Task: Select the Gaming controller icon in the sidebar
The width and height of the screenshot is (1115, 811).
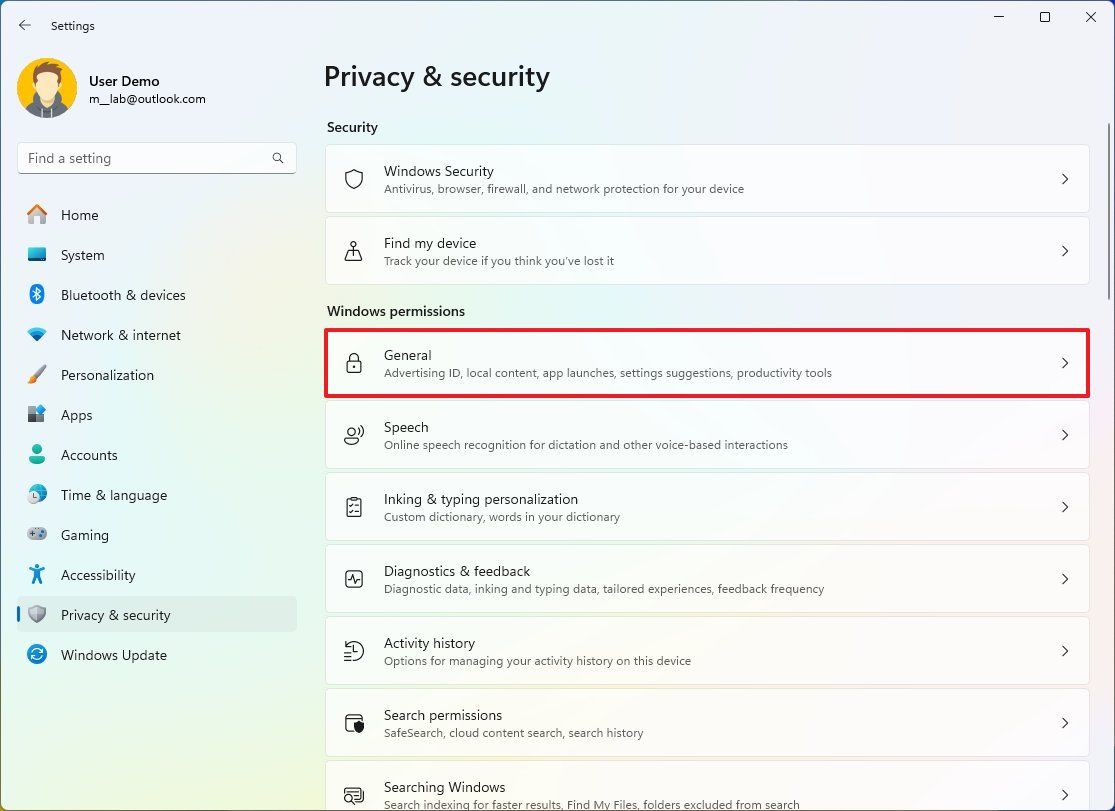Action: (x=37, y=535)
